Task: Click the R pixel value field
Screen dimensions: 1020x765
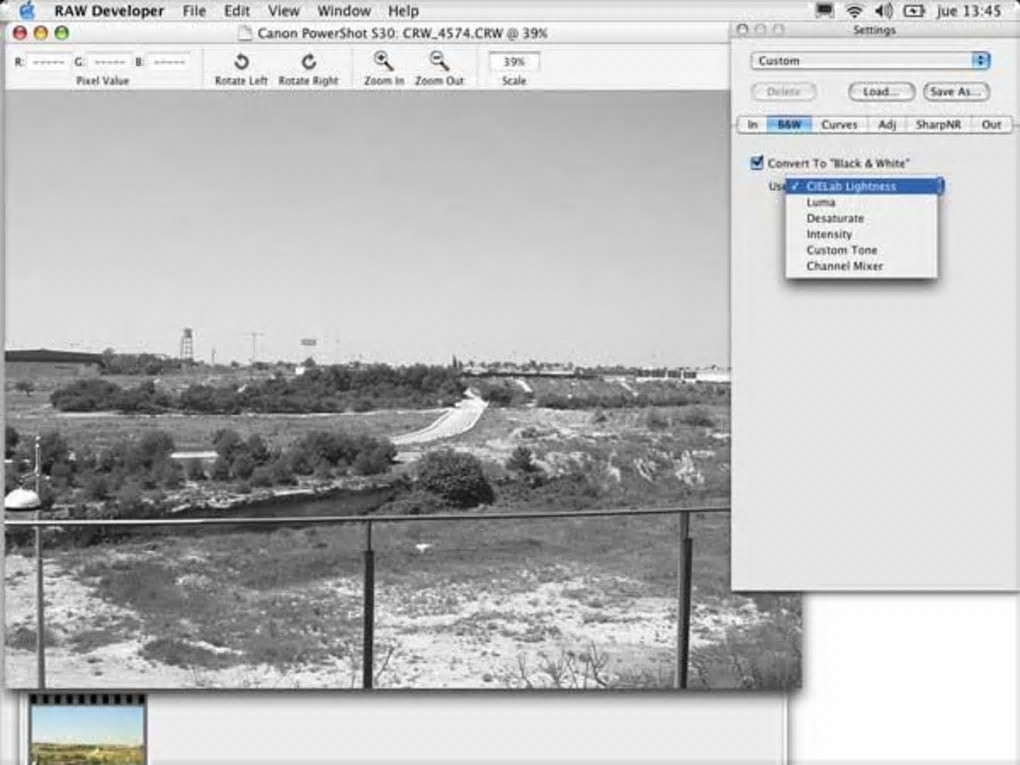Action: (x=48, y=62)
